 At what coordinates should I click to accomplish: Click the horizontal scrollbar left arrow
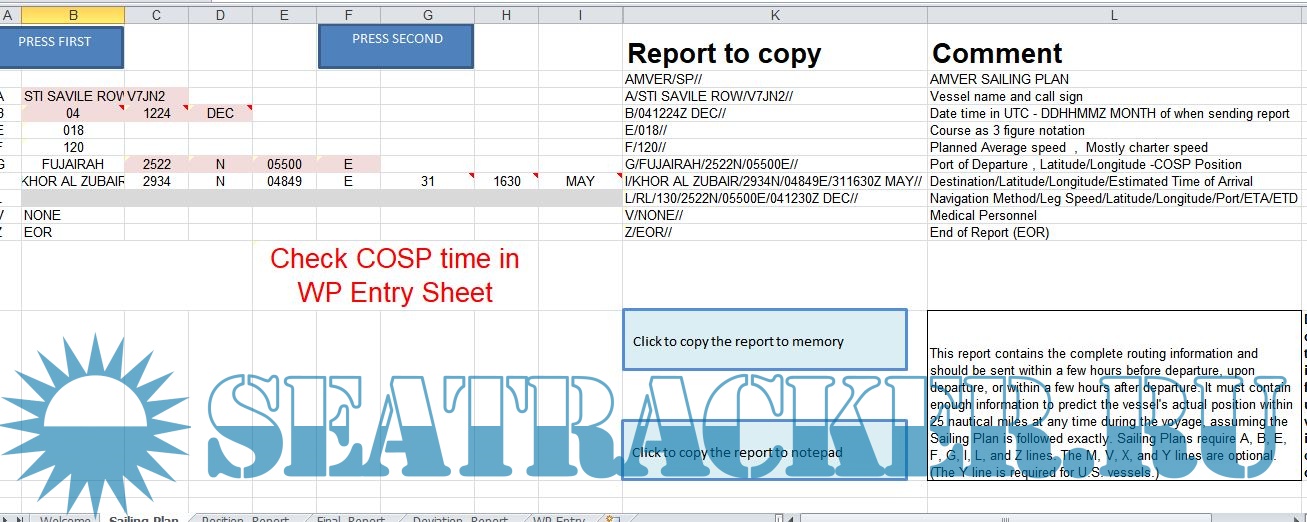click(792, 519)
